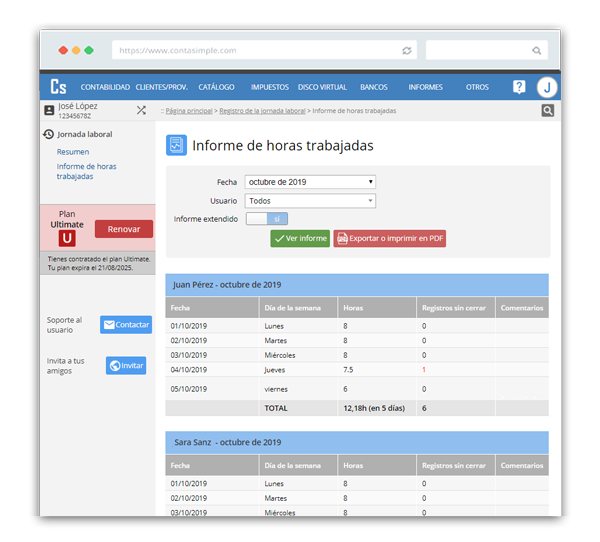Open the CATÁLOGO menu

[216, 87]
